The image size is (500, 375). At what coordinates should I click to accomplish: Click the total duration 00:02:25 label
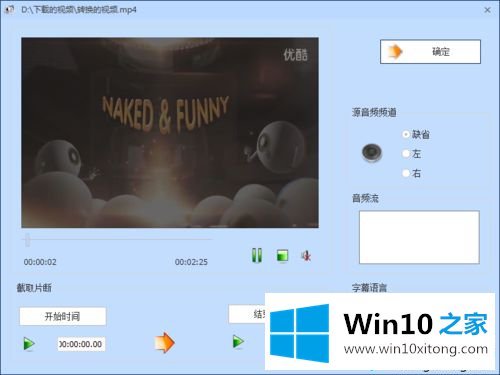[x=191, y=262]
